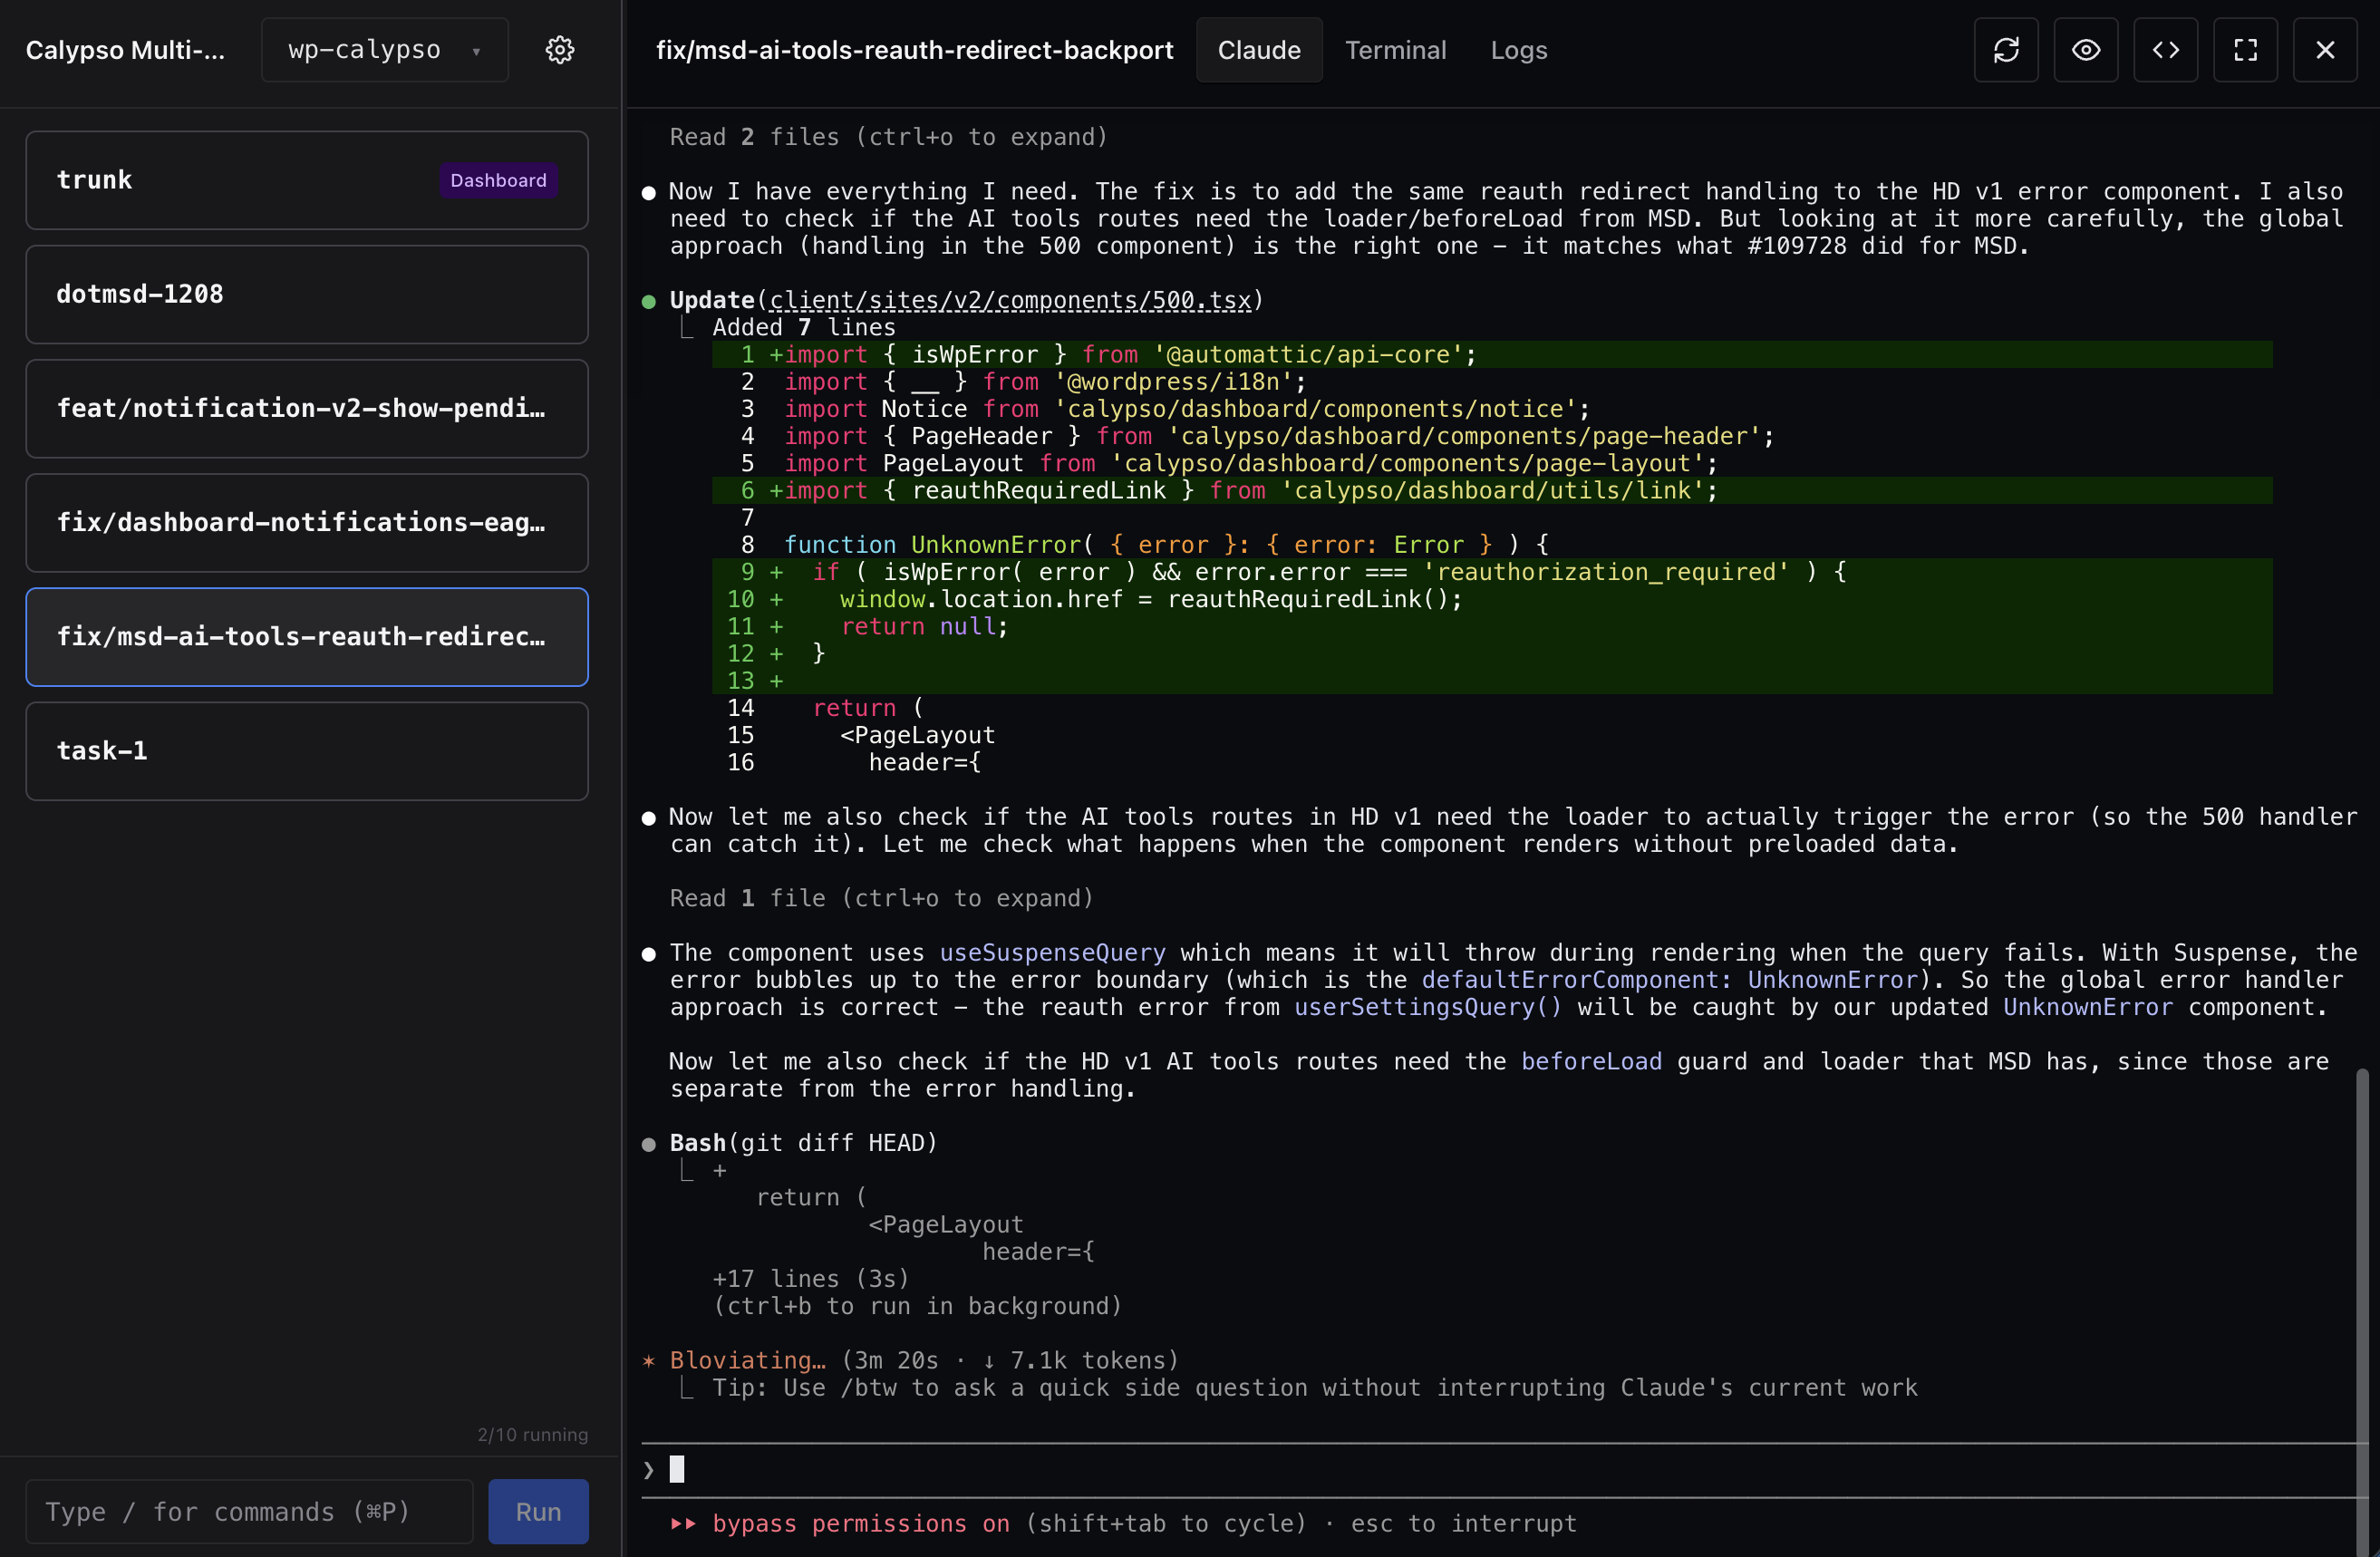Close the session panel with X
2380x1557 pixels.
(x=2325, y=50)
